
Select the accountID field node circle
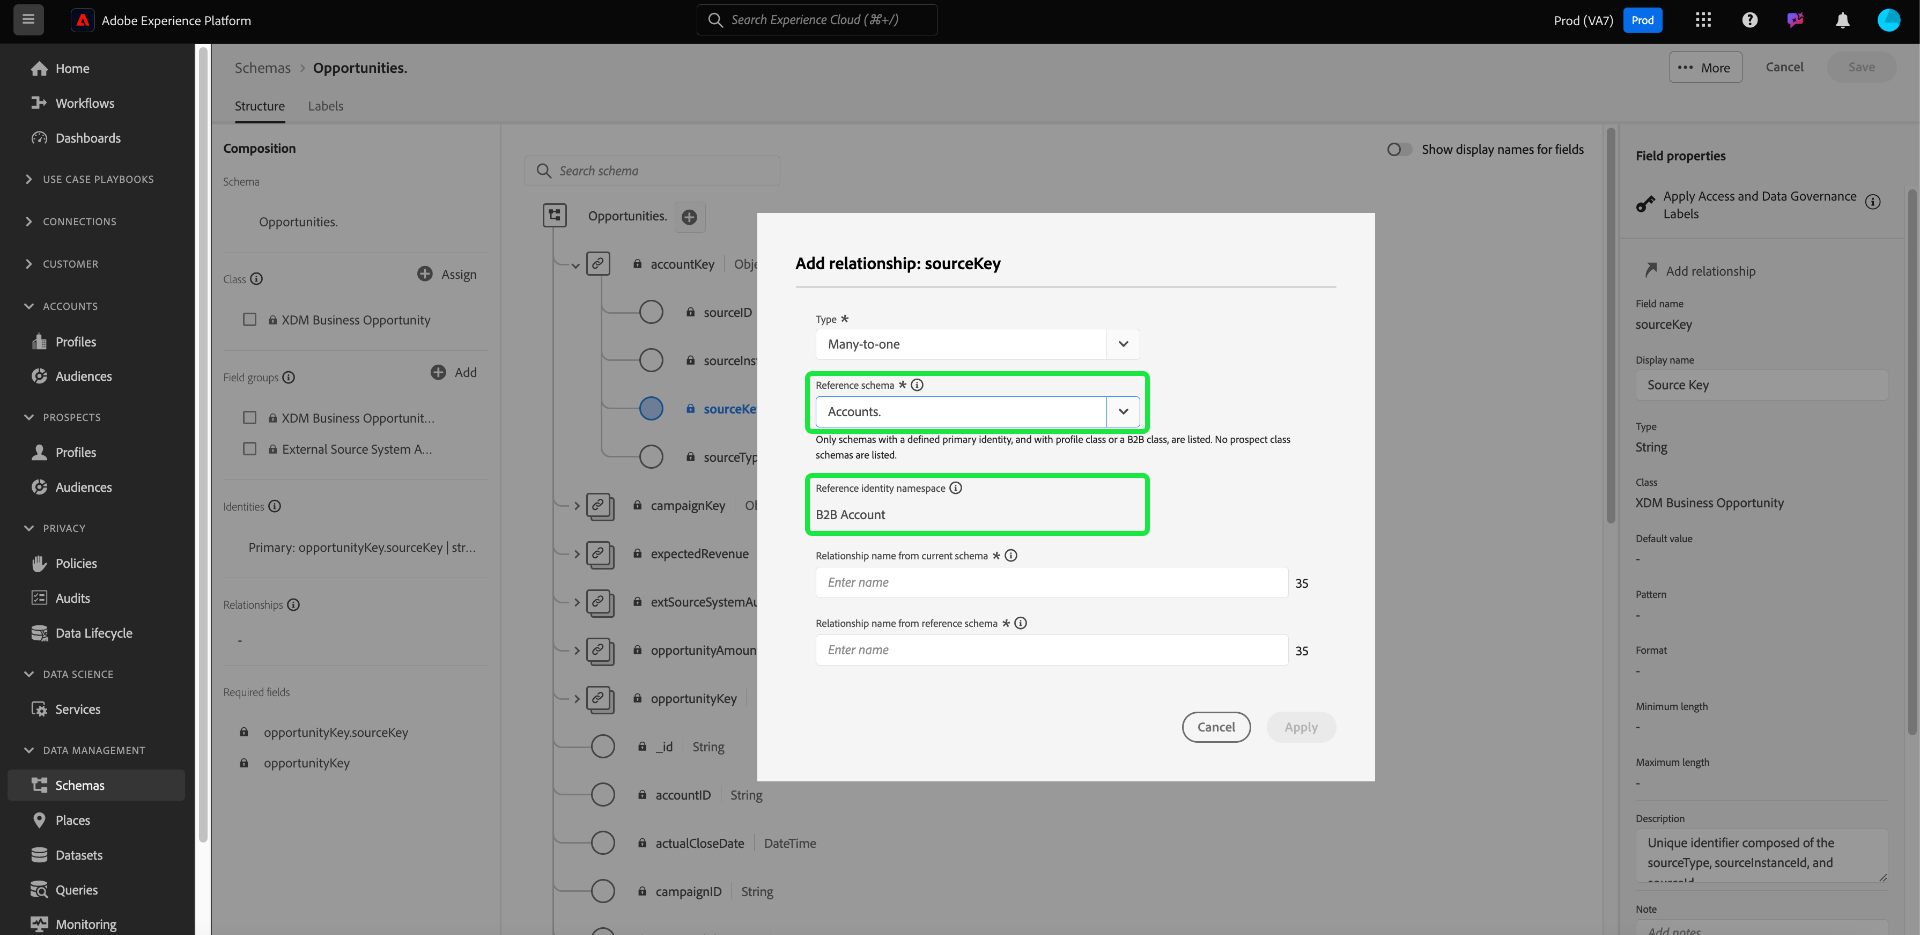603,795
